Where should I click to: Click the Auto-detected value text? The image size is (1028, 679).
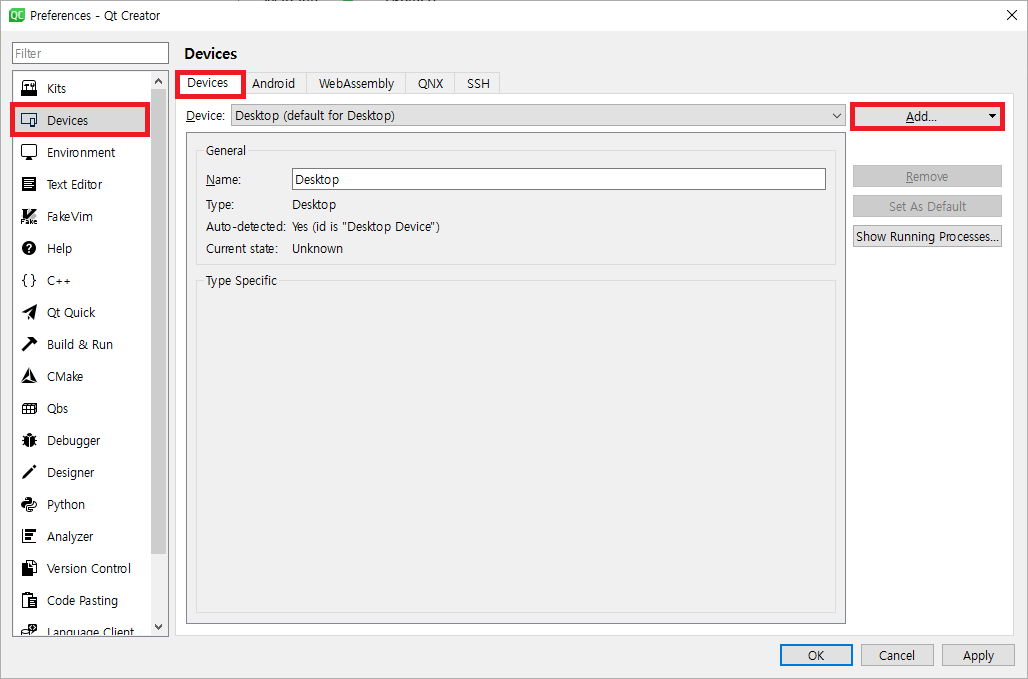(x=366, y=227)
